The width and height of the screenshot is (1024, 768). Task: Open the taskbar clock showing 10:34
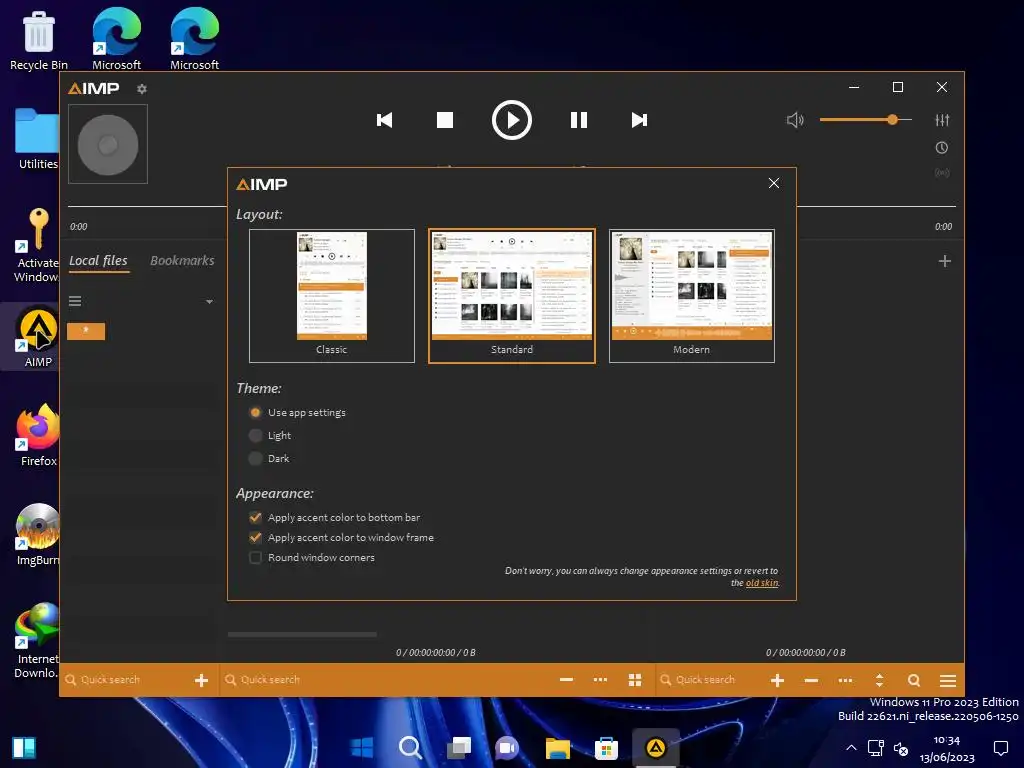coord(947,748)
